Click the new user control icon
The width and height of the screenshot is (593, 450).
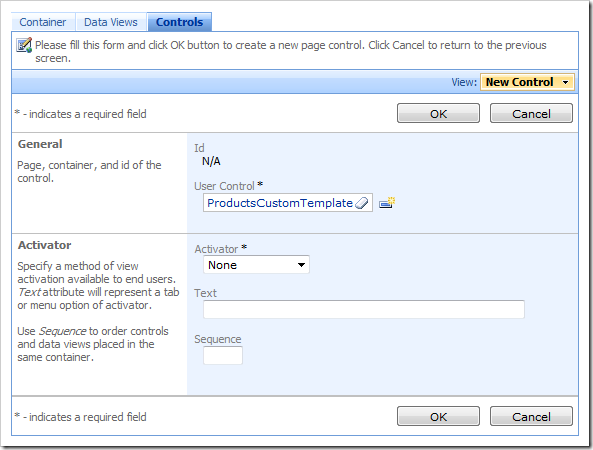(387, 203)
